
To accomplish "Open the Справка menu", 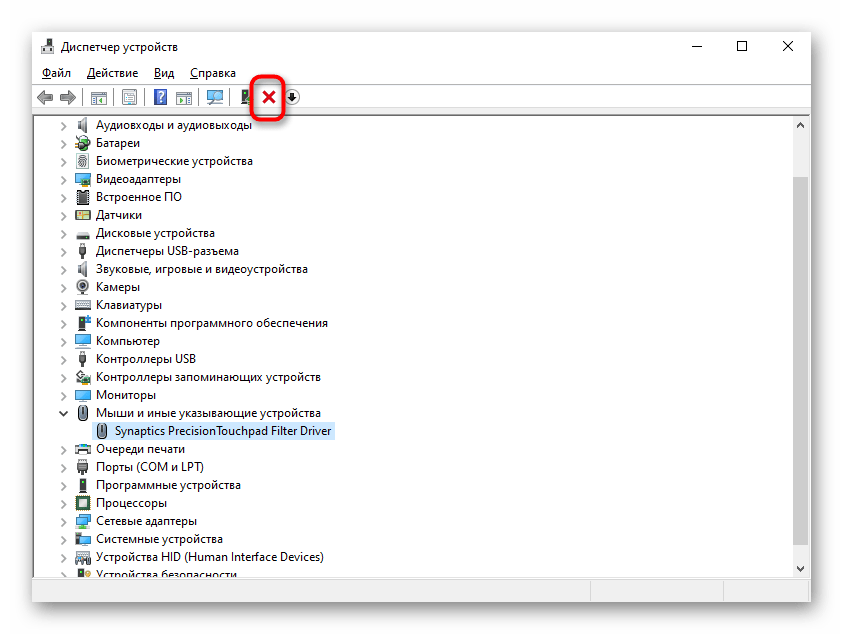I will pos(212,72).
